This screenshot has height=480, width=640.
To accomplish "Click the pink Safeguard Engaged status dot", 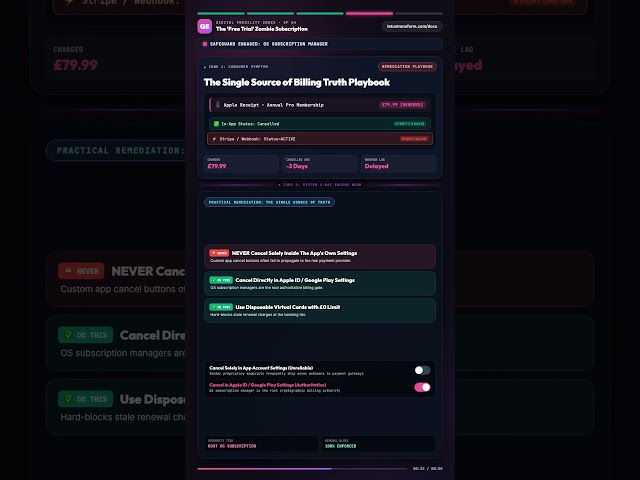I will pyautogui.click(x=205, y=44).
